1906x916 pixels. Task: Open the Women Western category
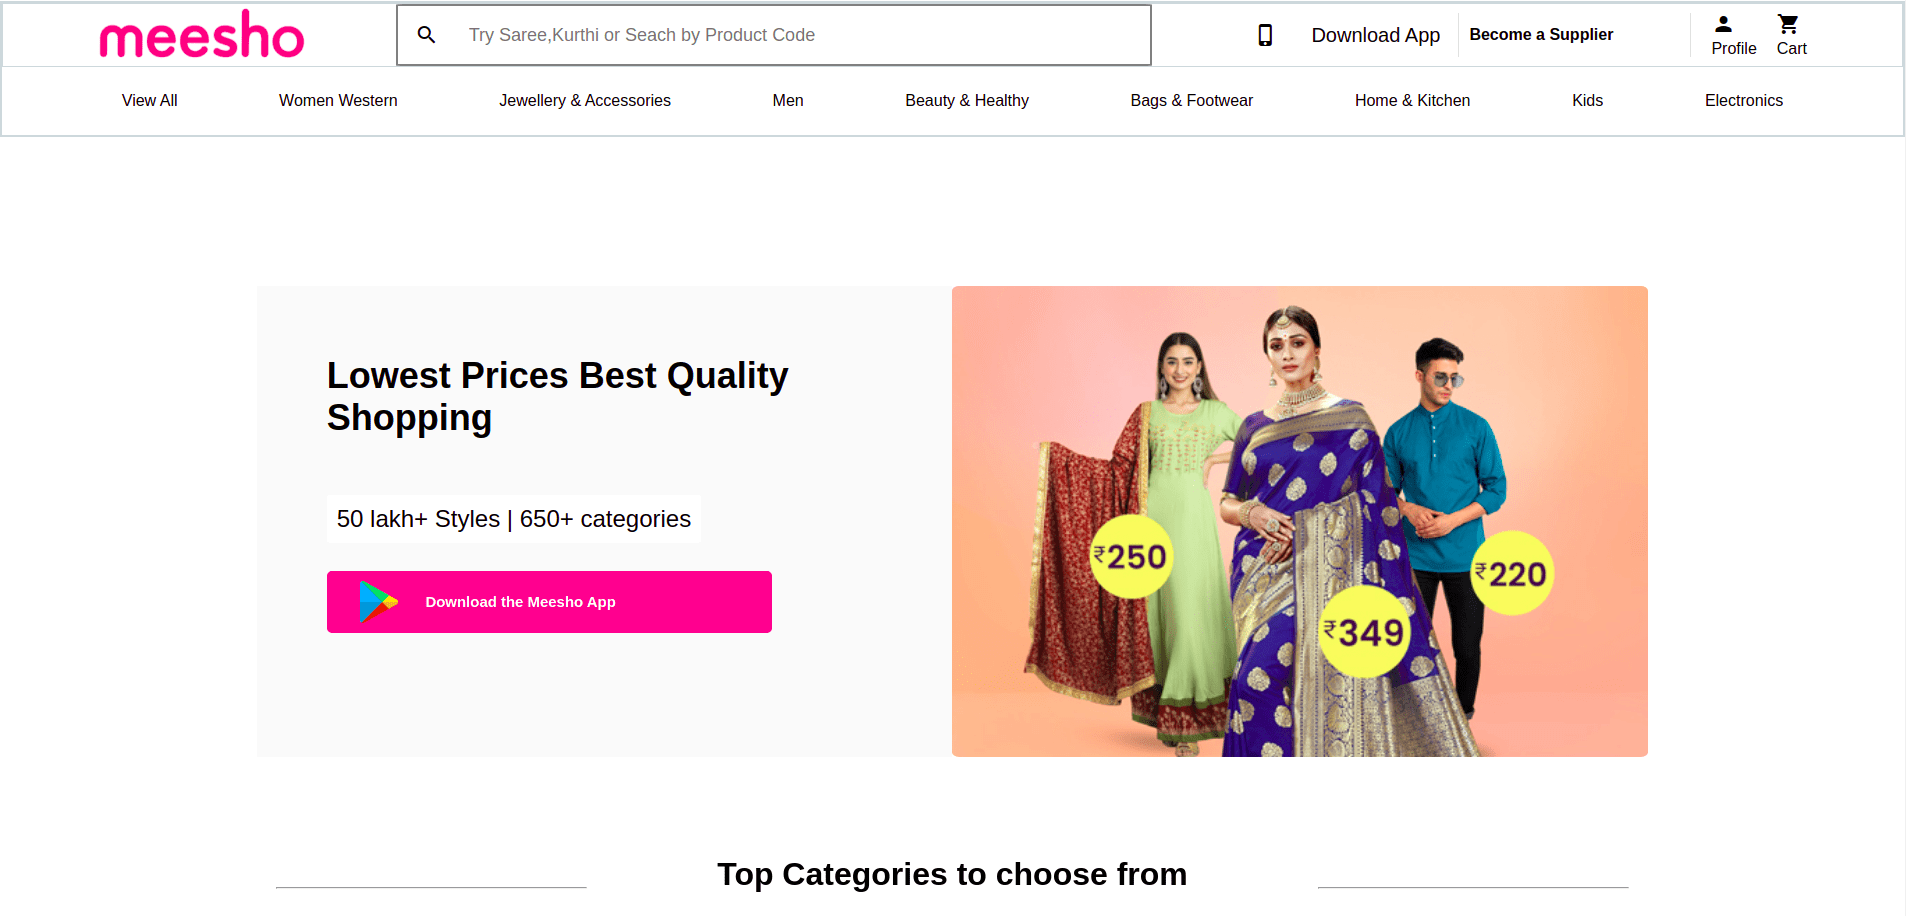coord(338,100)
